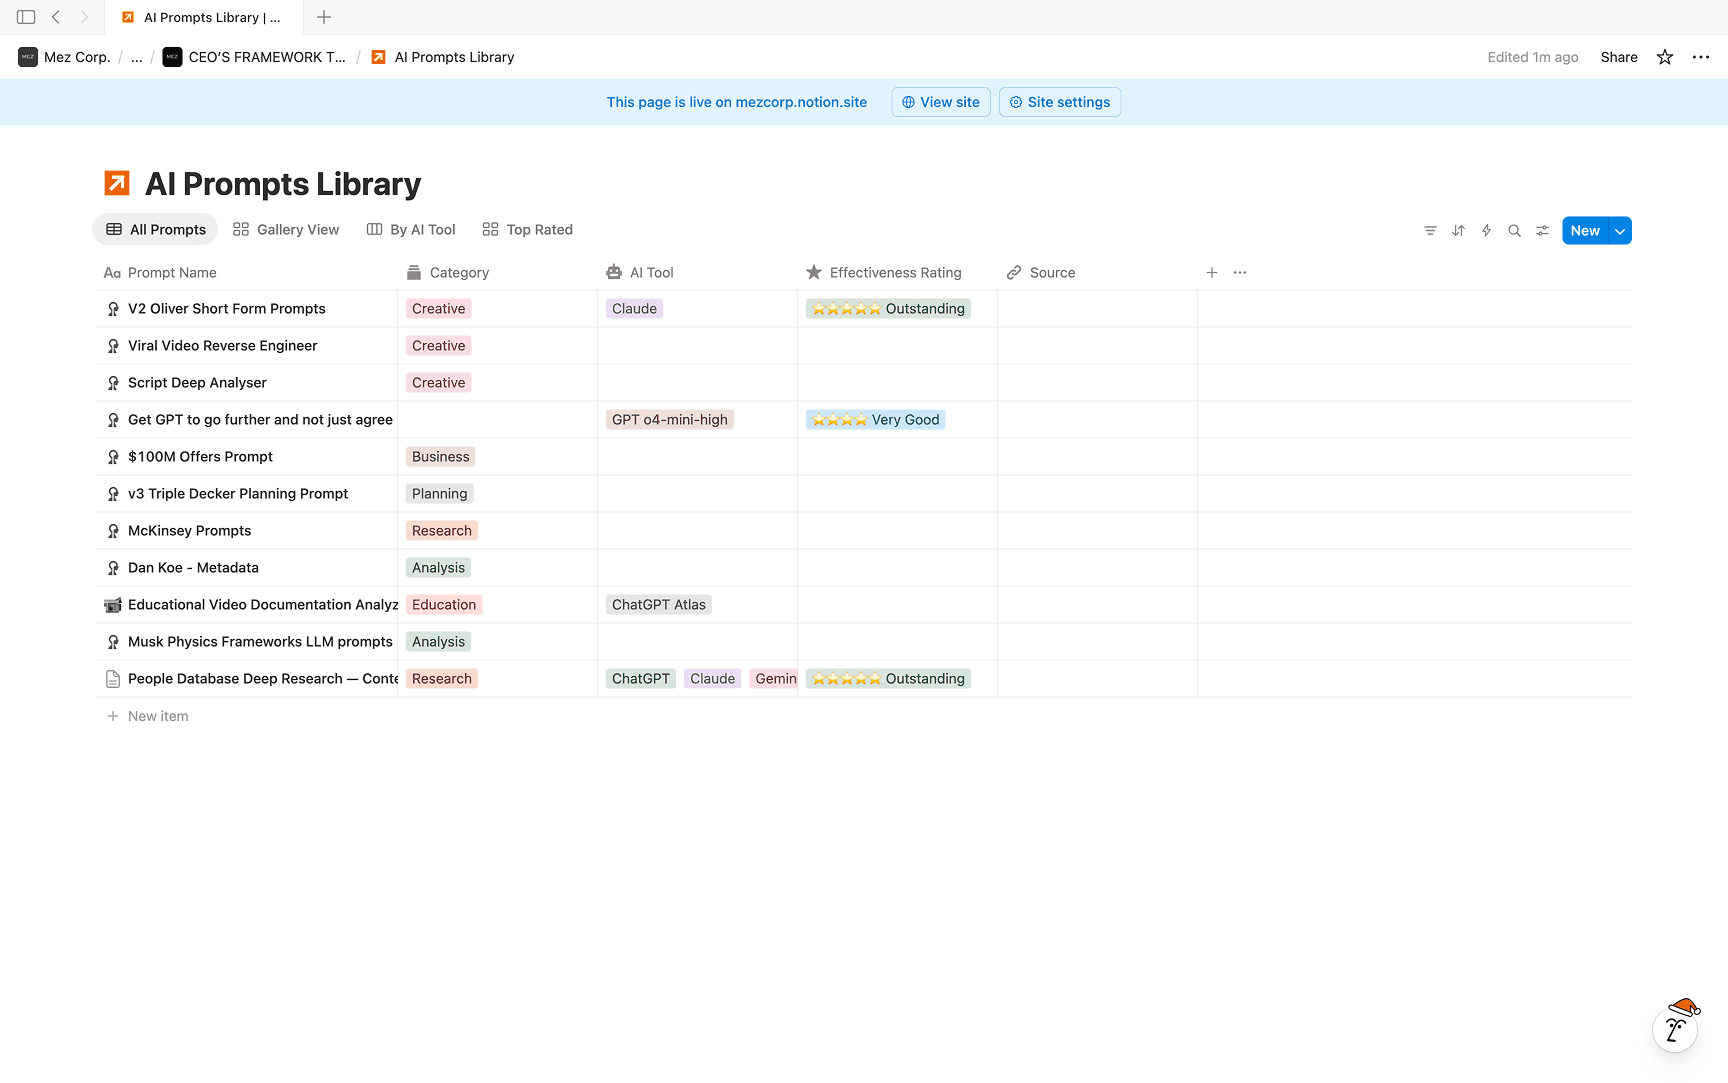The height and width of the screenshot is (1083, 1728).
Task: Click the icon beside Viral Video Reverse Engineer
Action: (113, 346)
